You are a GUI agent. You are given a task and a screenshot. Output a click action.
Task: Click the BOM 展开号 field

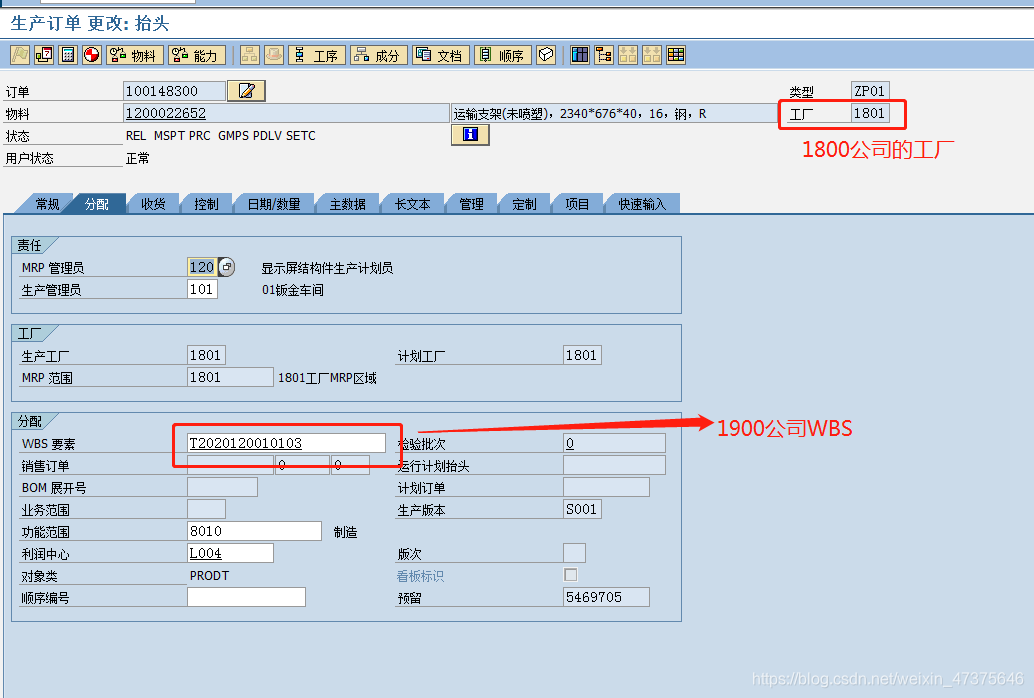(x=222, y=487)
